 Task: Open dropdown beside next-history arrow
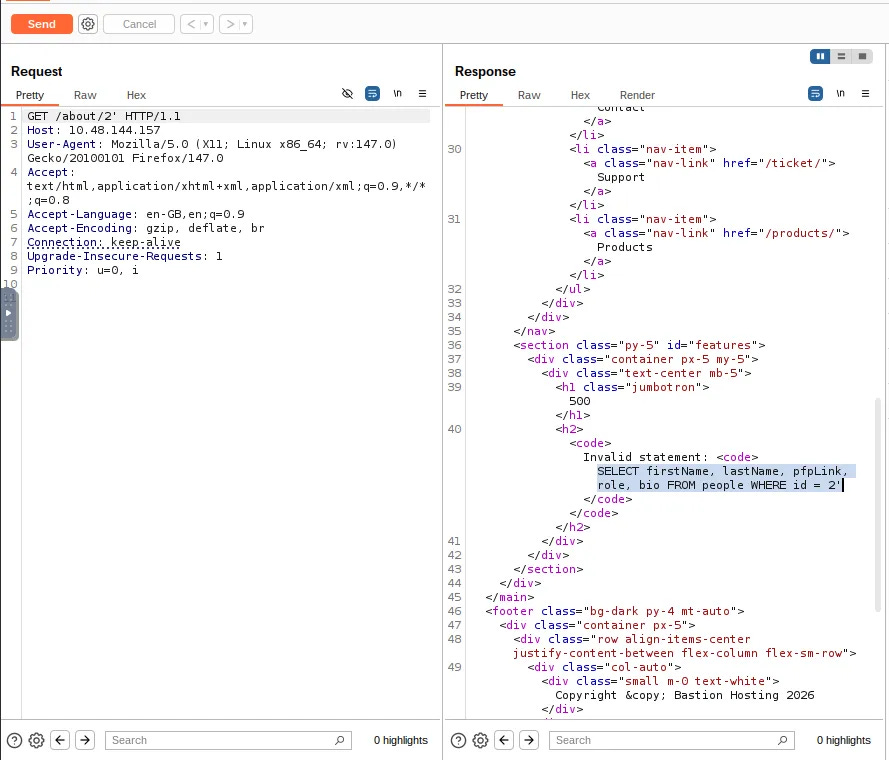pyautogui.click(x=245, y=24)
